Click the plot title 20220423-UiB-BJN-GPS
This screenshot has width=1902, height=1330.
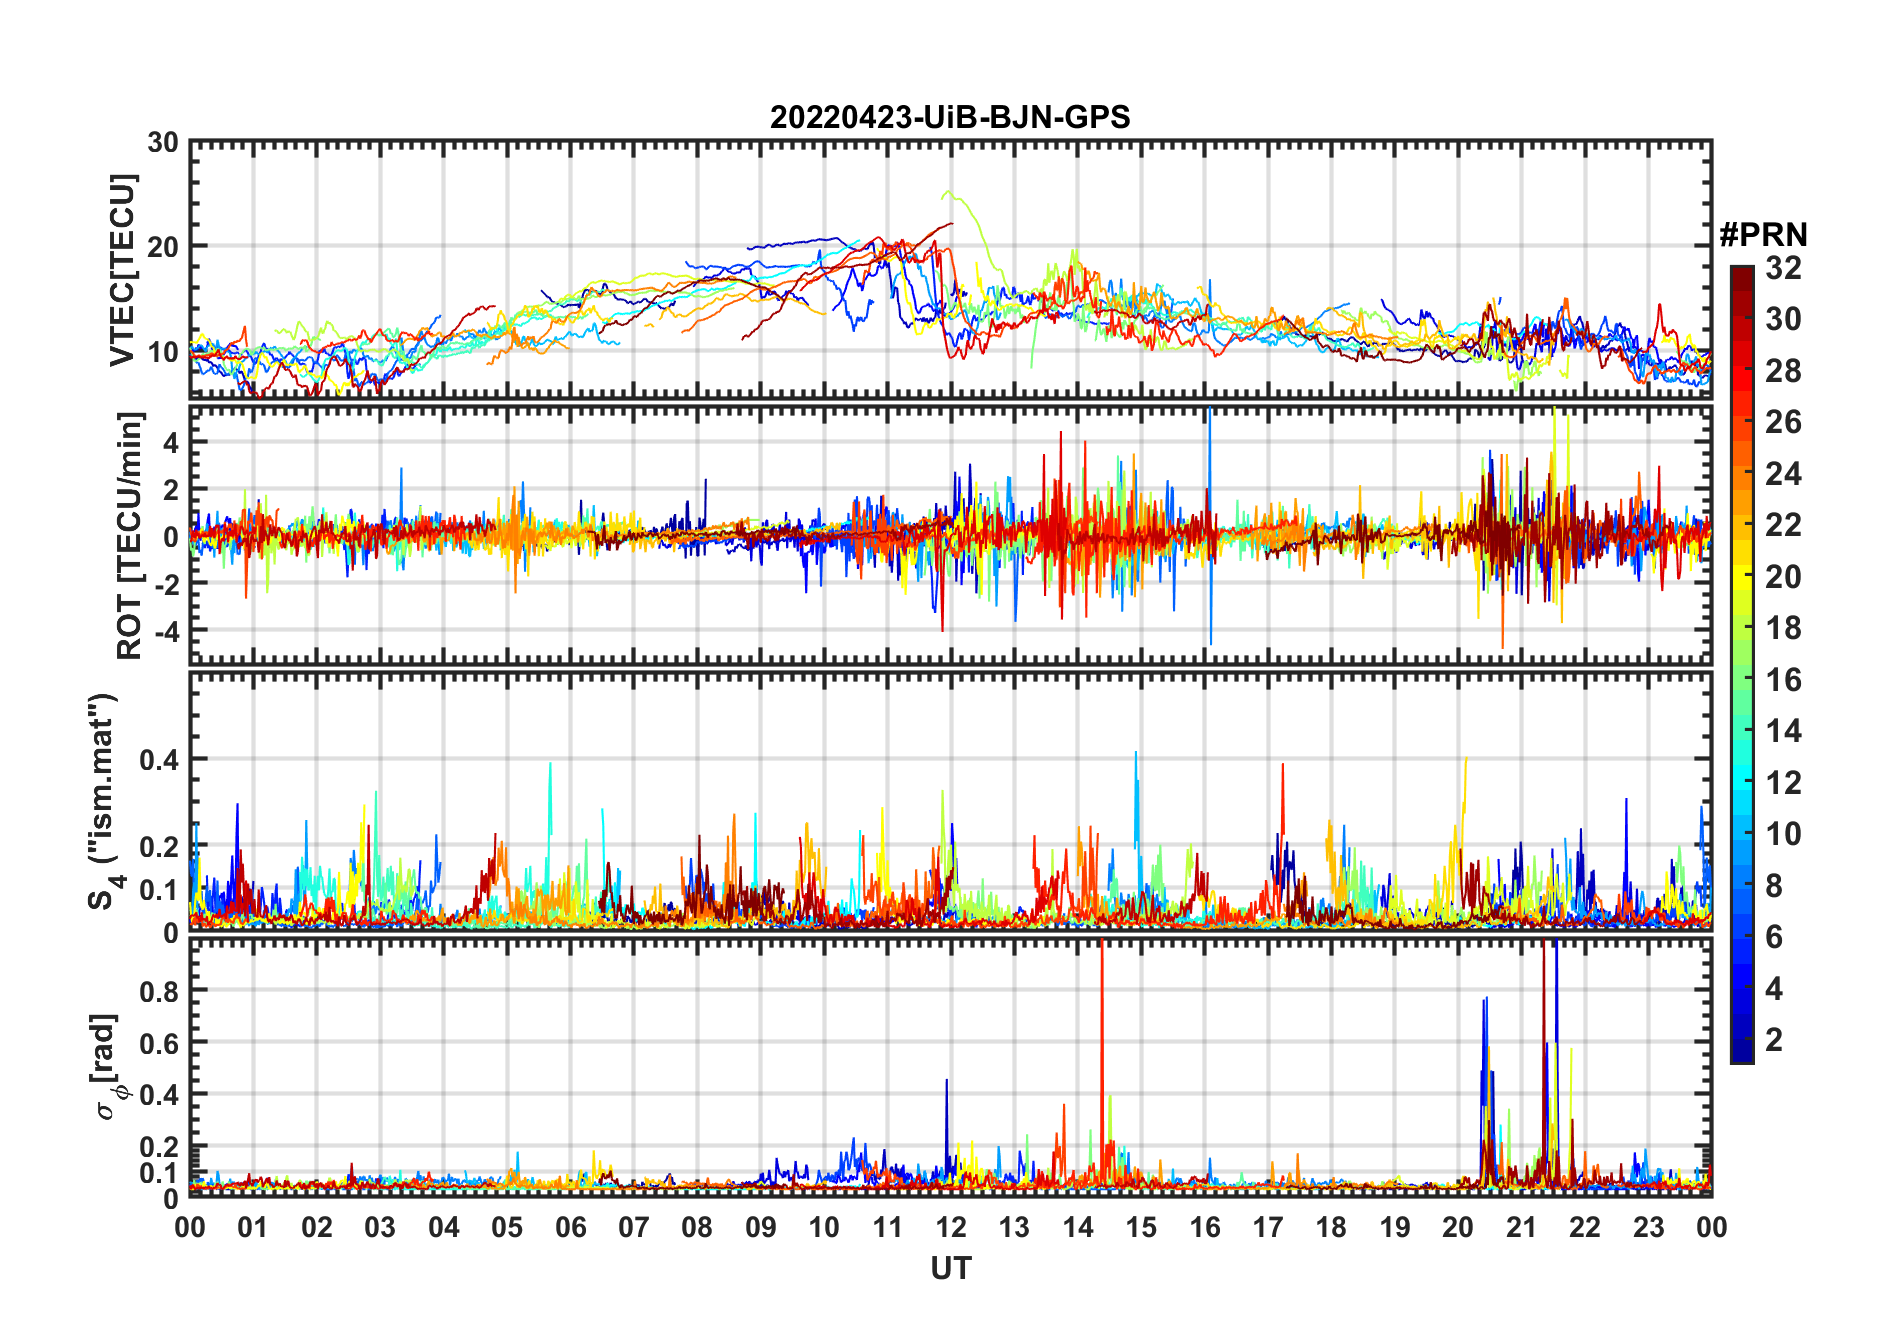[949, 117]
